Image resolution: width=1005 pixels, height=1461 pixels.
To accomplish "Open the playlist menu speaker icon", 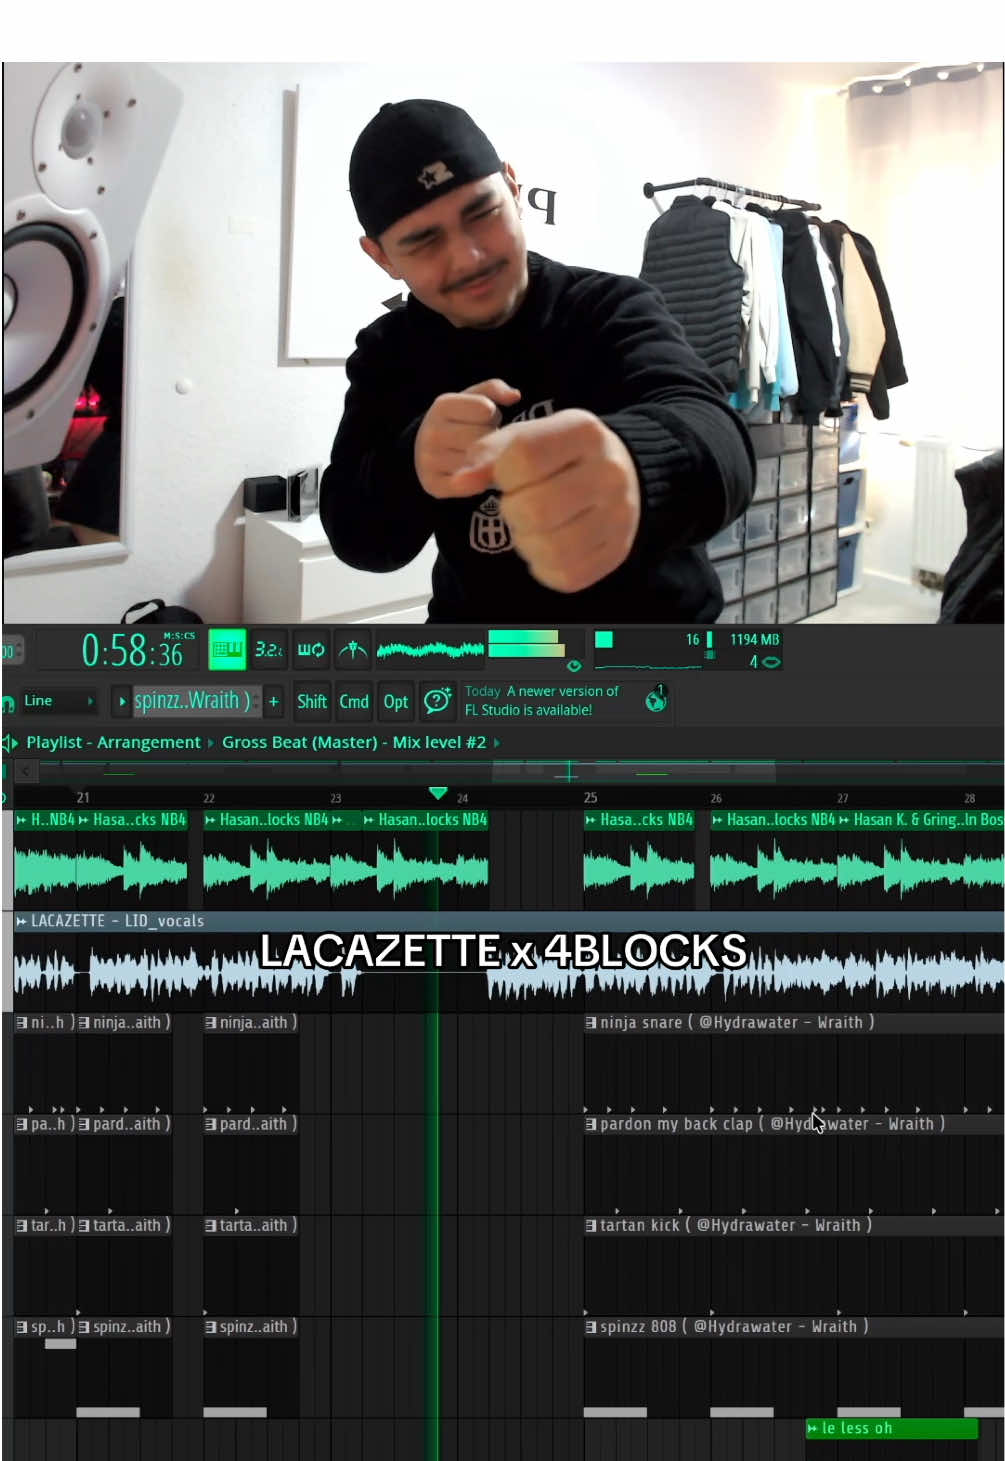I will click(10, 742).
